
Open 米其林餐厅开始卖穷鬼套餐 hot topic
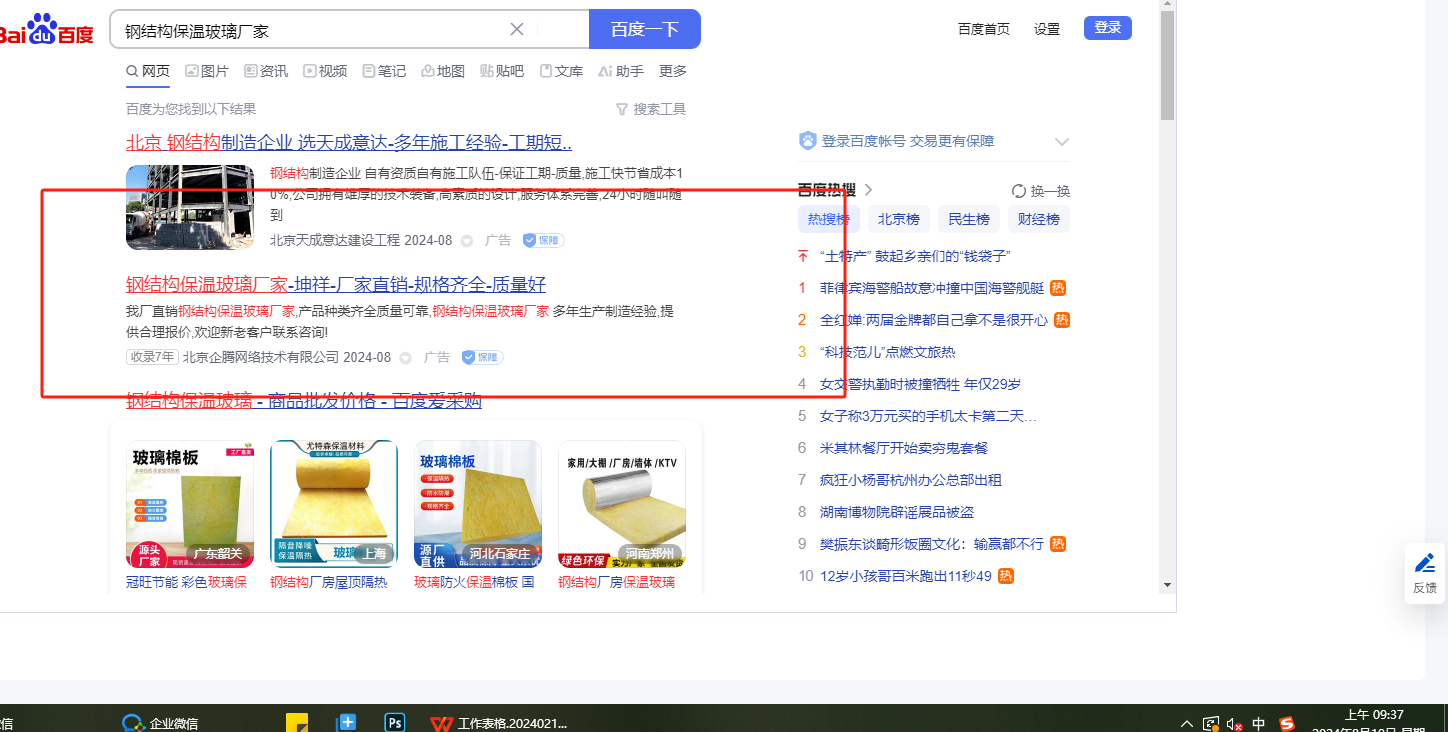904,448
